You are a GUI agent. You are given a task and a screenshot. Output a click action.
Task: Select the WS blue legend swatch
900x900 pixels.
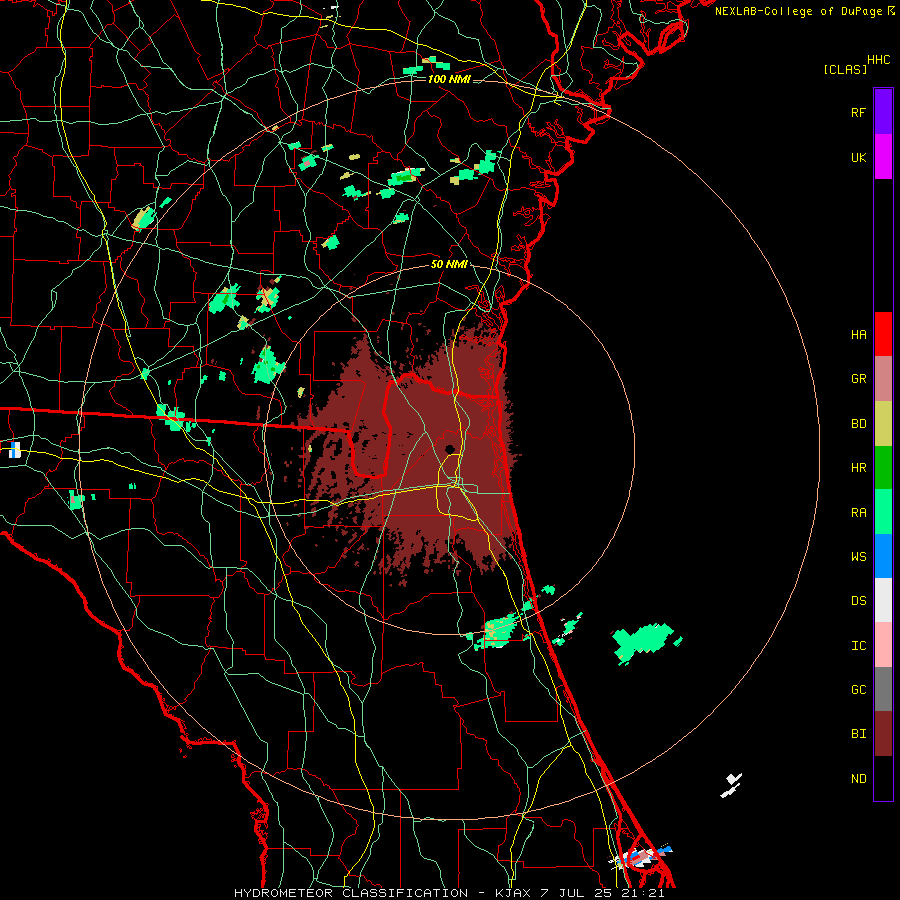[883, 556]
